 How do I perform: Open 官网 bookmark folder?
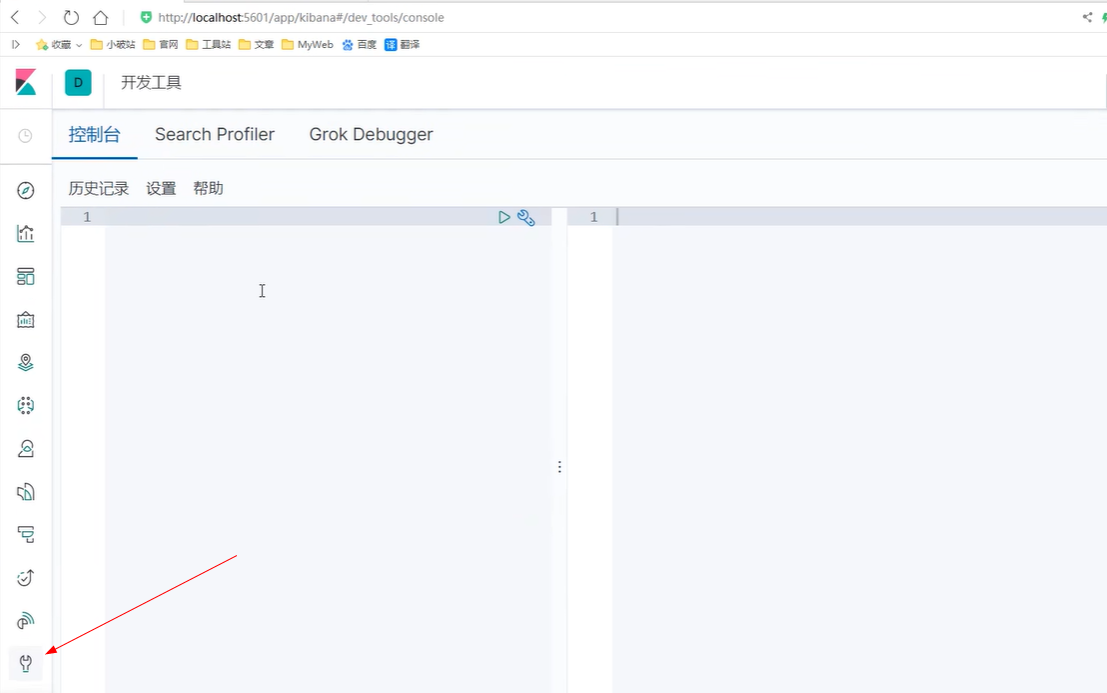pyautogui.click(x=160, y=44)
